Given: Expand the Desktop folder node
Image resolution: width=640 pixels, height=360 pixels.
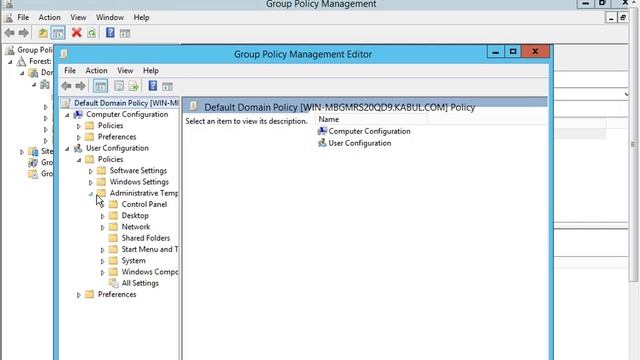Looking at the screenshot, I should (x=102, y=216).
